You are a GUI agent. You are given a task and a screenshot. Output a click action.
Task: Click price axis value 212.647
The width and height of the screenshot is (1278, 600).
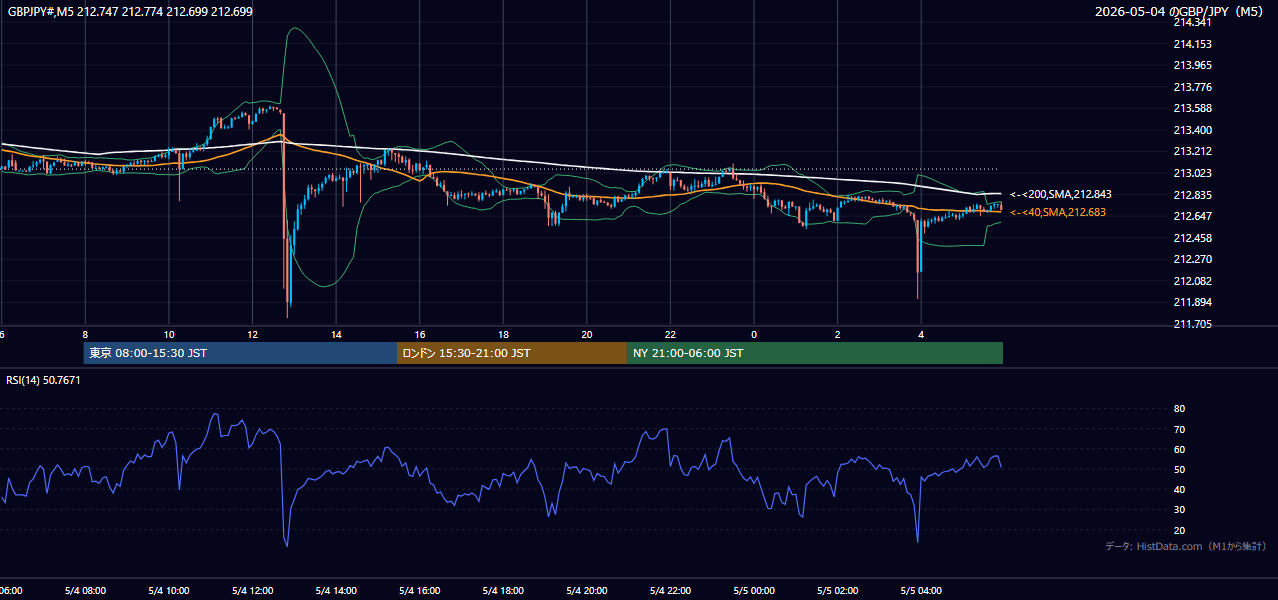pyautogui.click(x=1192, y=216)
